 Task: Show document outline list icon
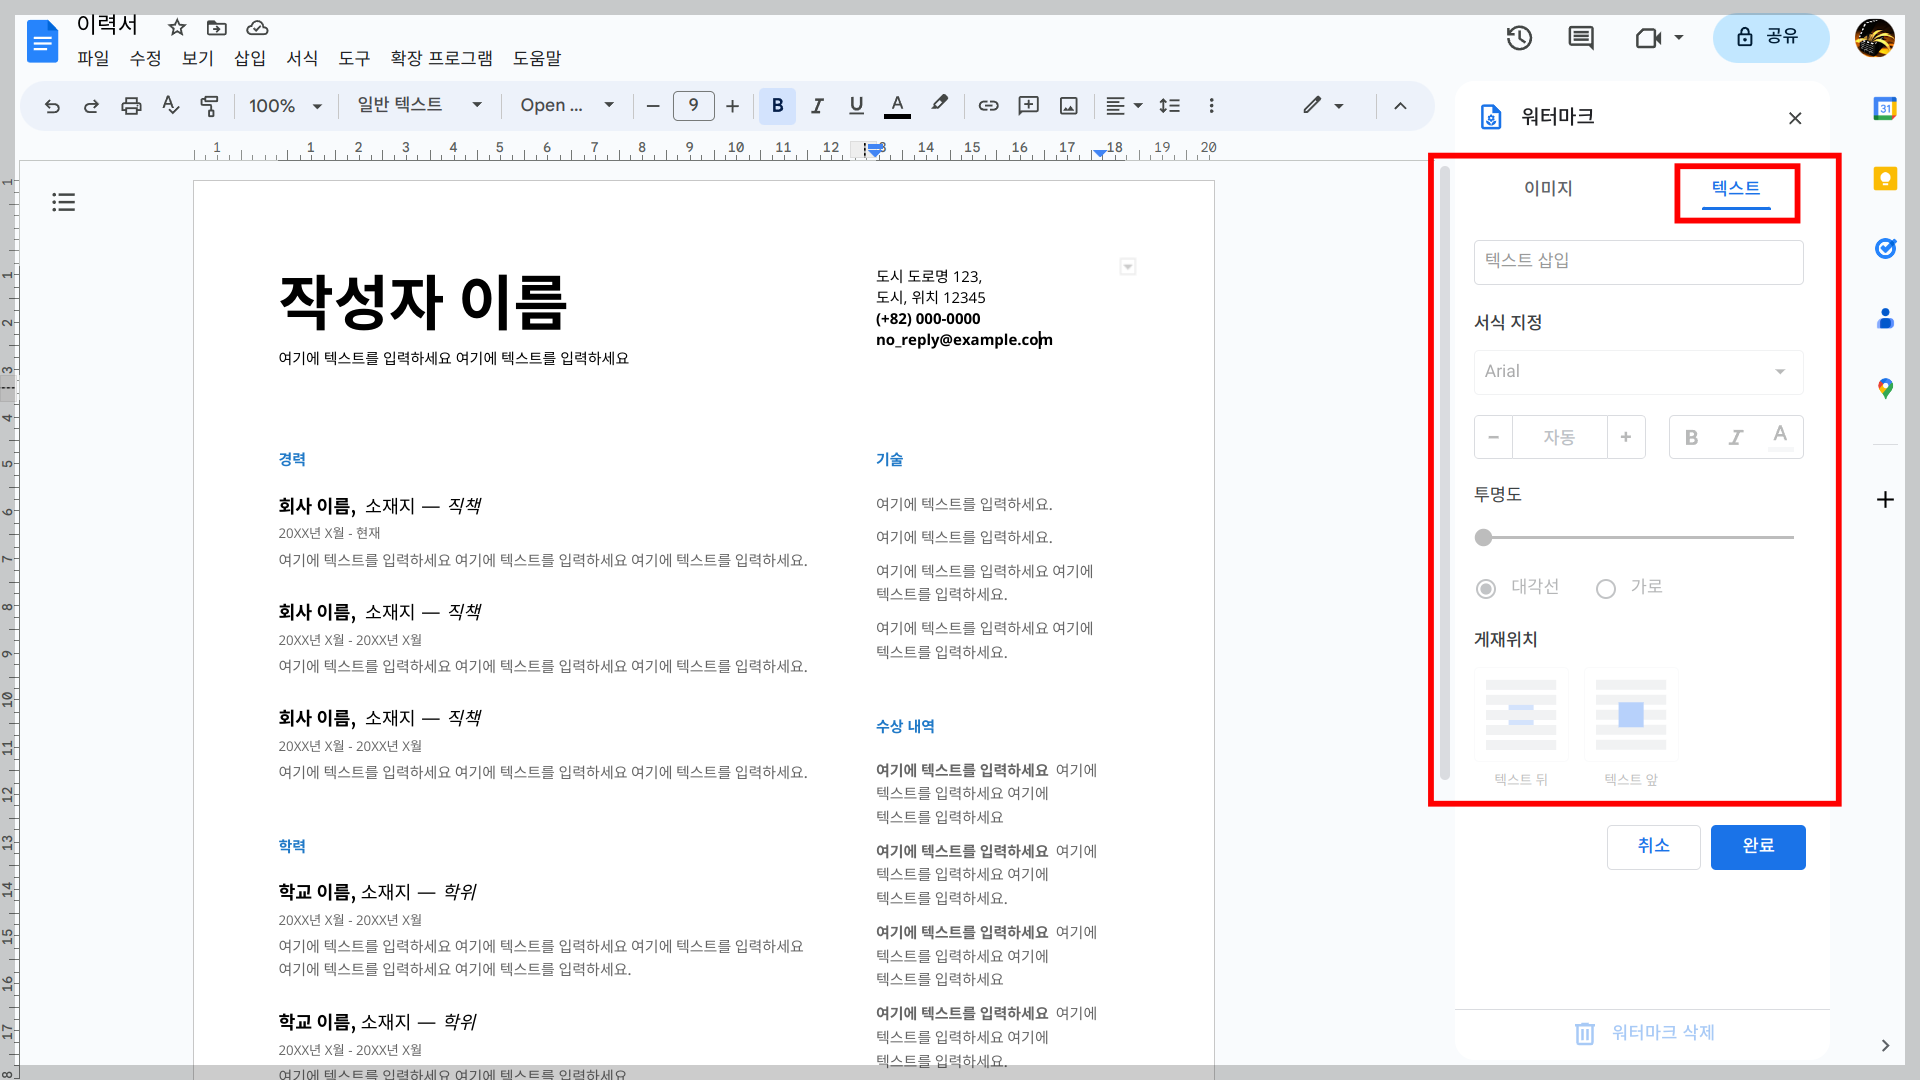pyautogui.click(x=64, y=203)
